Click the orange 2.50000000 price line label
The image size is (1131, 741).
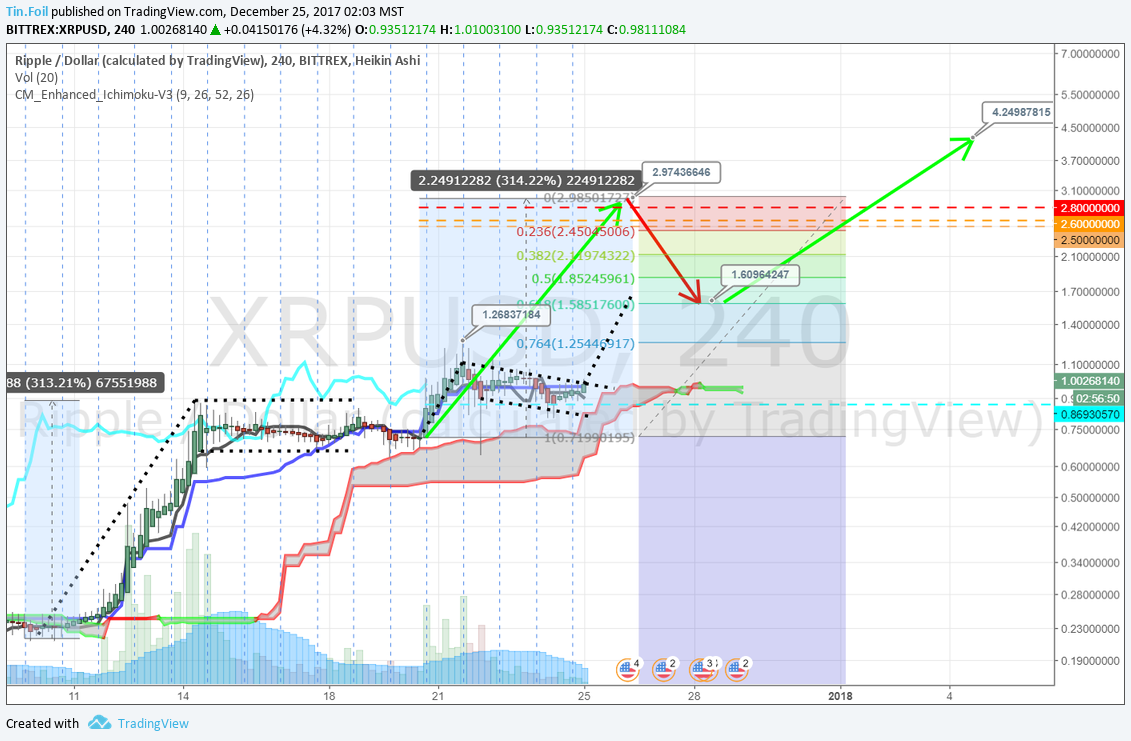(1089, 240)
